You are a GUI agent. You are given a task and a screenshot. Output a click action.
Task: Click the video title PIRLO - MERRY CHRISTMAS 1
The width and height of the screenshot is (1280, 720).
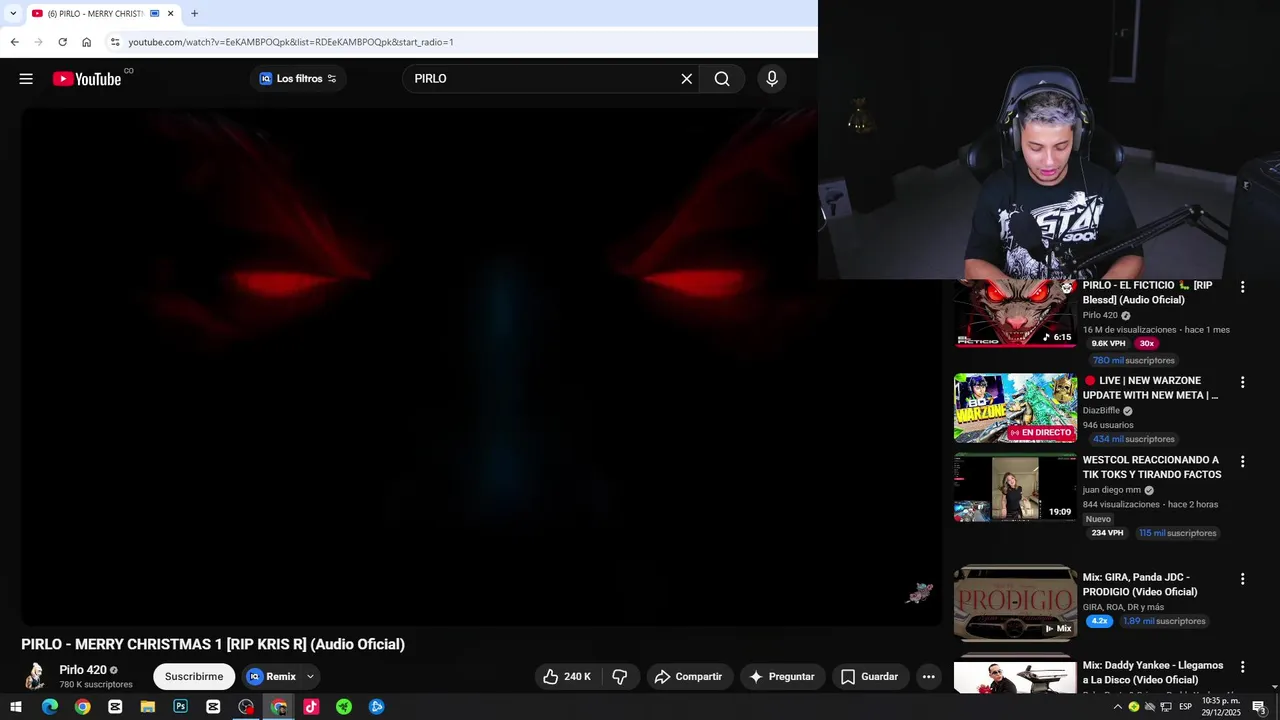pyautogui.click(x=213, y=644)
